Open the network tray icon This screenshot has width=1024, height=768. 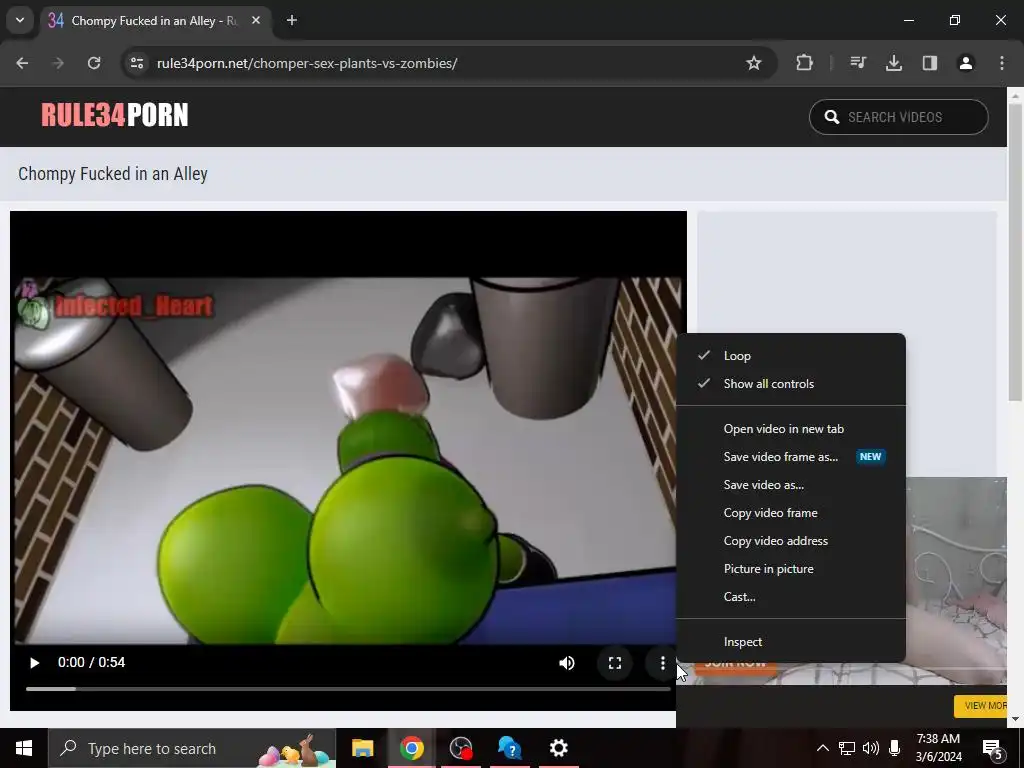(847, 748)
